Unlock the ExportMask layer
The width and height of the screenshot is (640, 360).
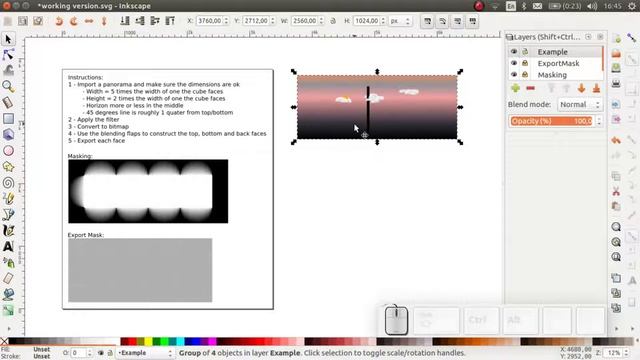tap(525, 63)
